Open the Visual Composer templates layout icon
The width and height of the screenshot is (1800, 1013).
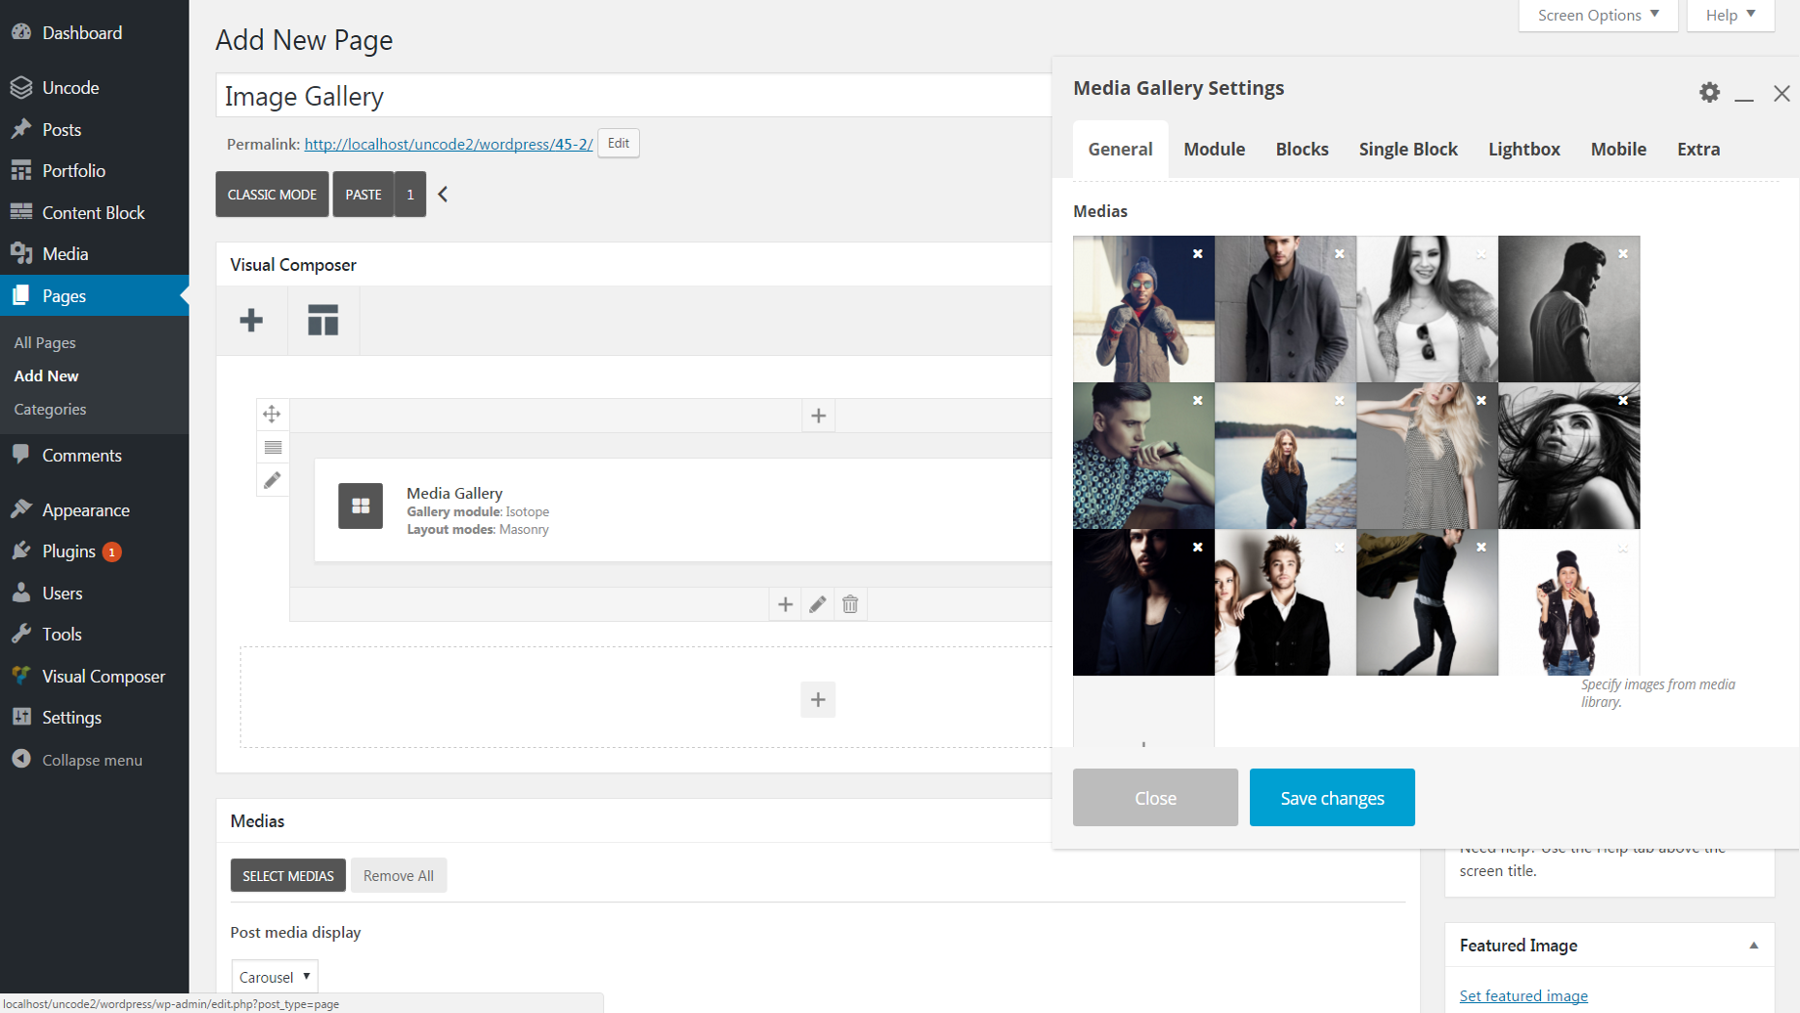coord(323,320)
